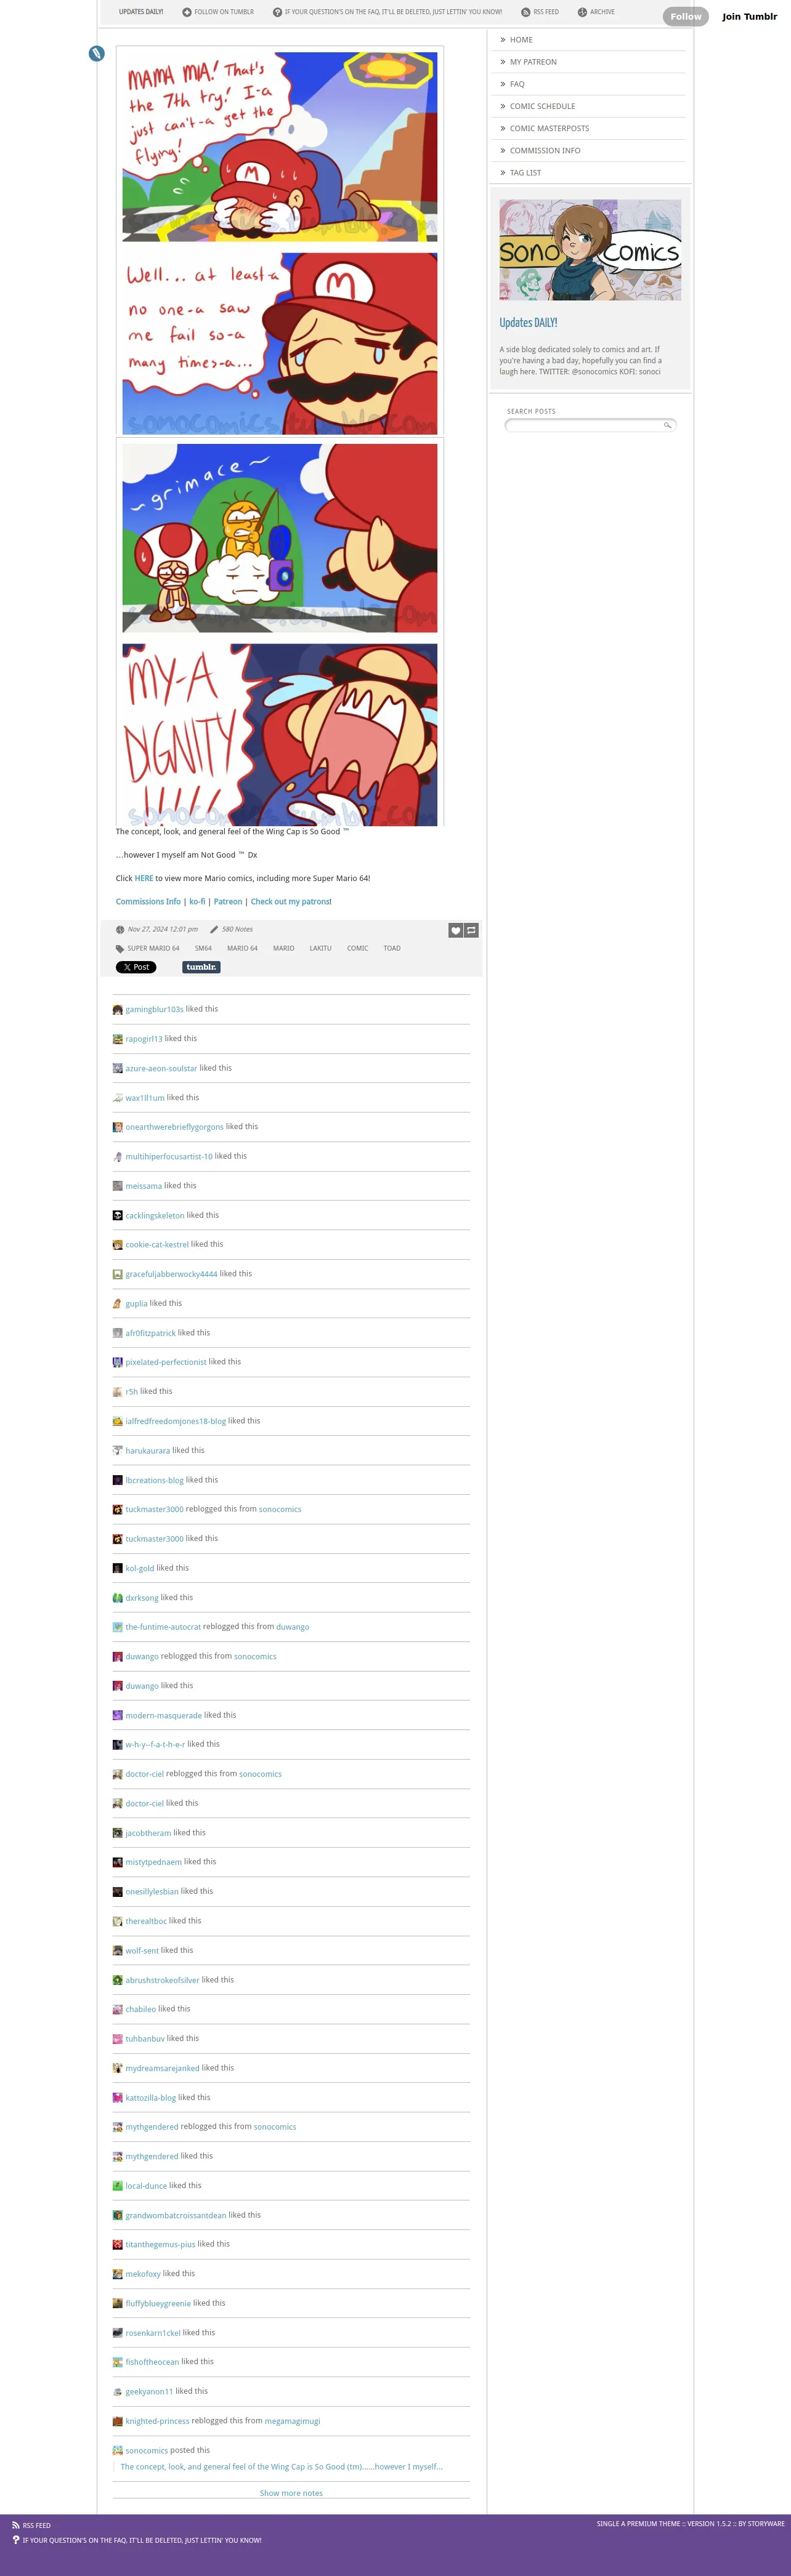Open the 580 Notes link

(x=237, y=929)
